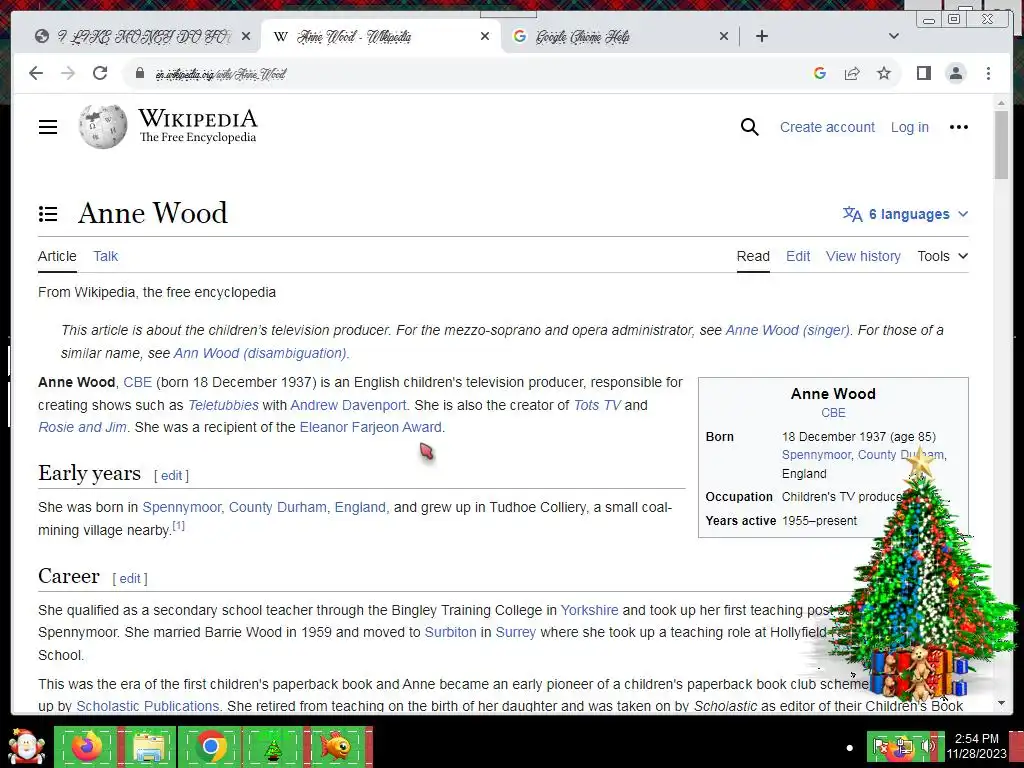Open Christmas tree app on taskbar

pyautogui.click(x=272, y=747)
